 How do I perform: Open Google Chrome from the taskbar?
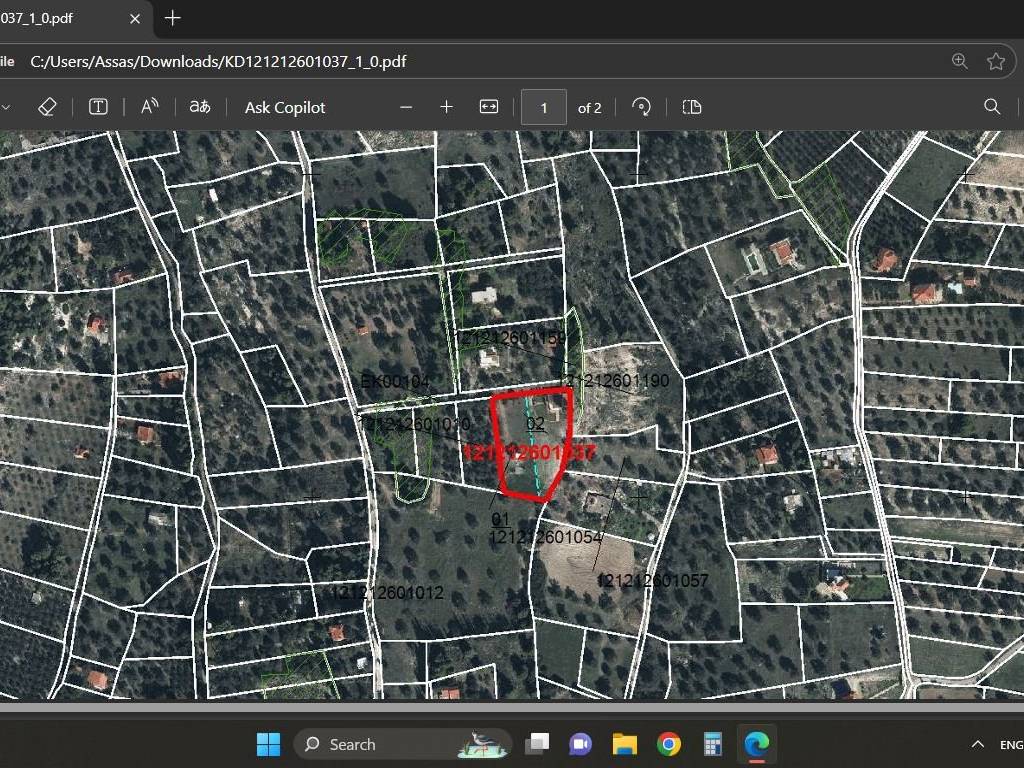click(669, 744)
